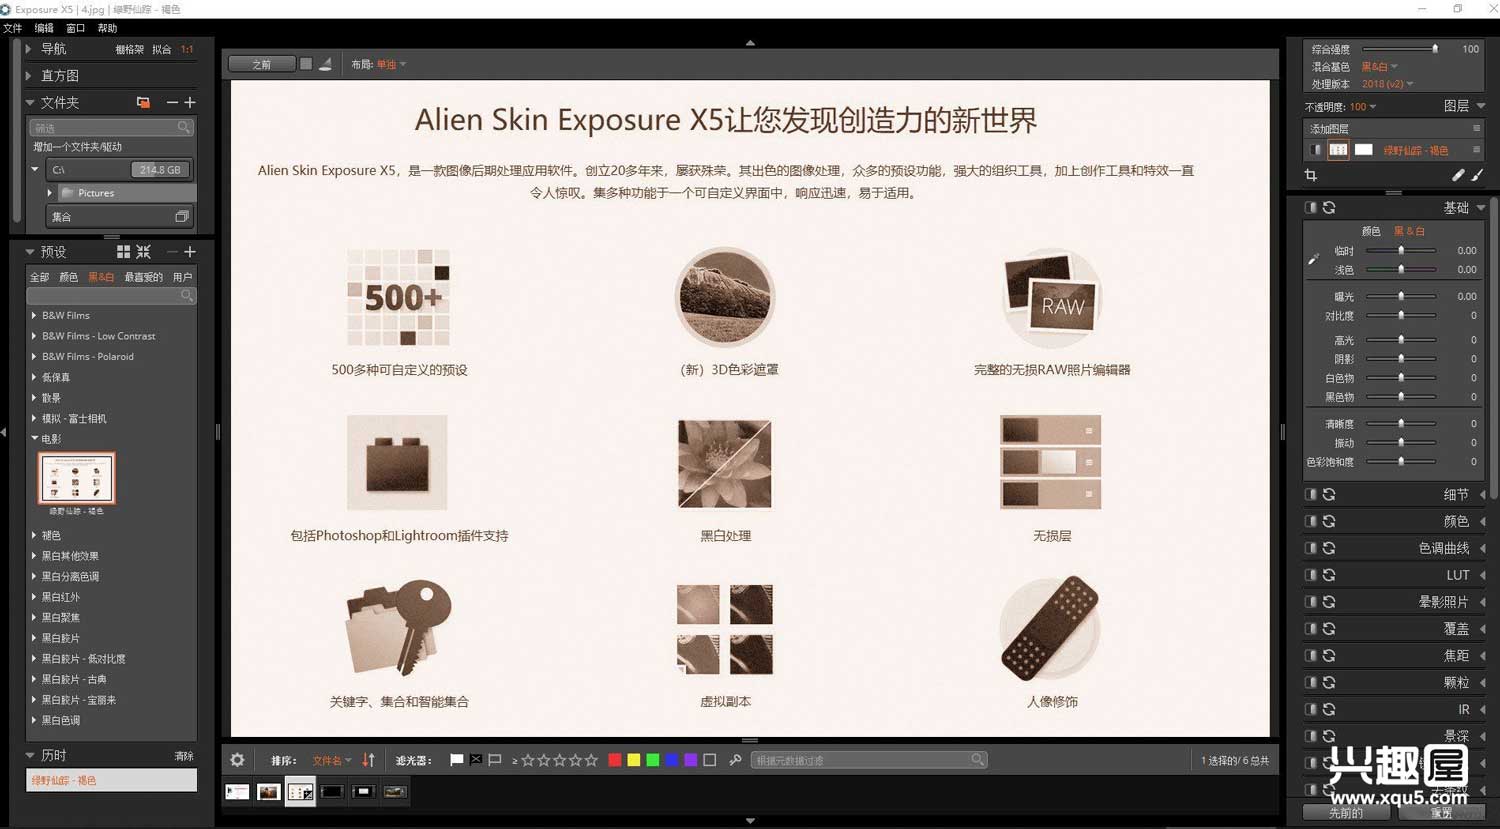
Task: Add a new preset with plus icon
Action: click(190, 252)
